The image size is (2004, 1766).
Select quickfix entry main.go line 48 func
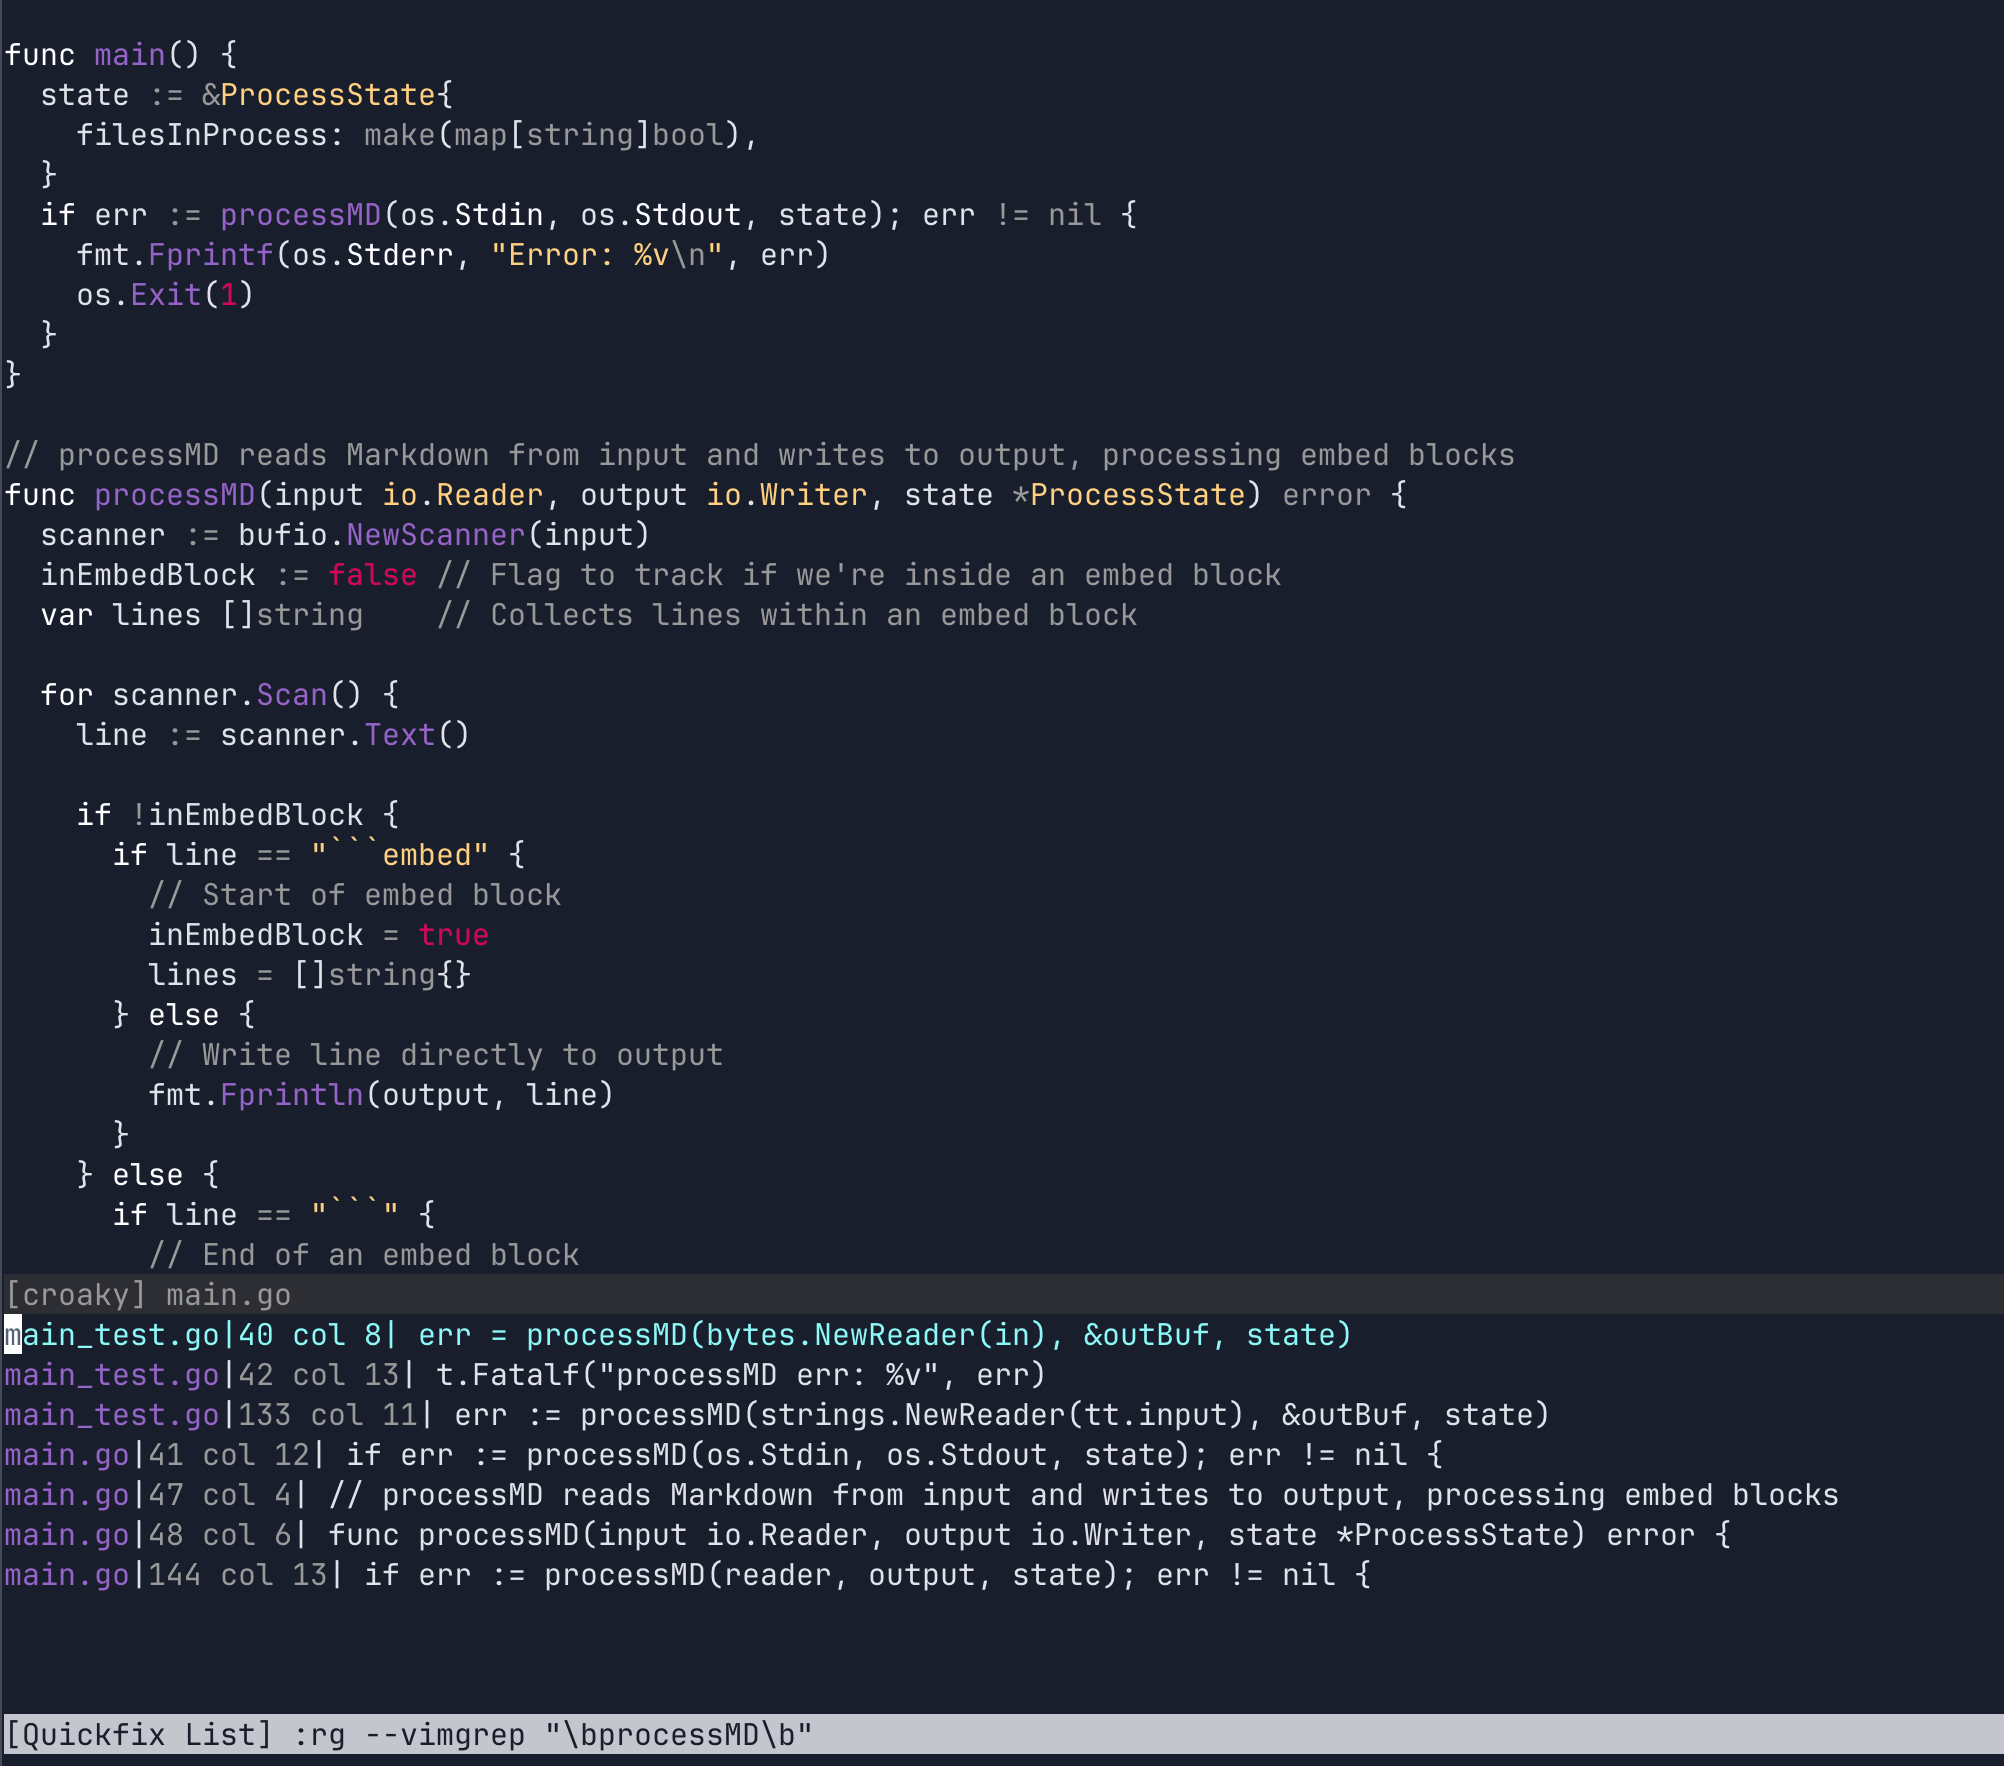(x=868, y=1535)
